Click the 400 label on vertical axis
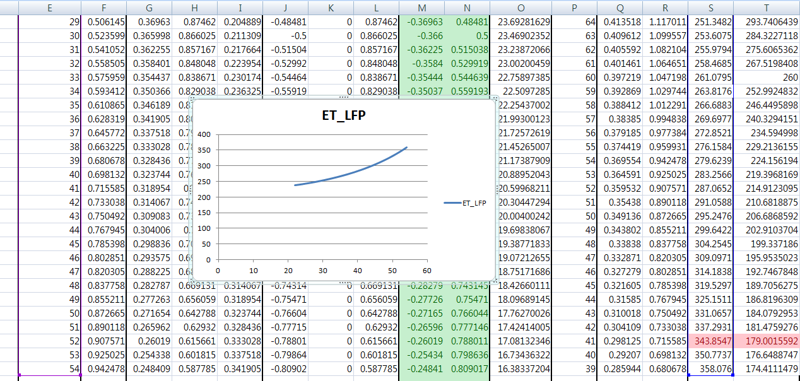800x381 pixels. coord(203,135)
